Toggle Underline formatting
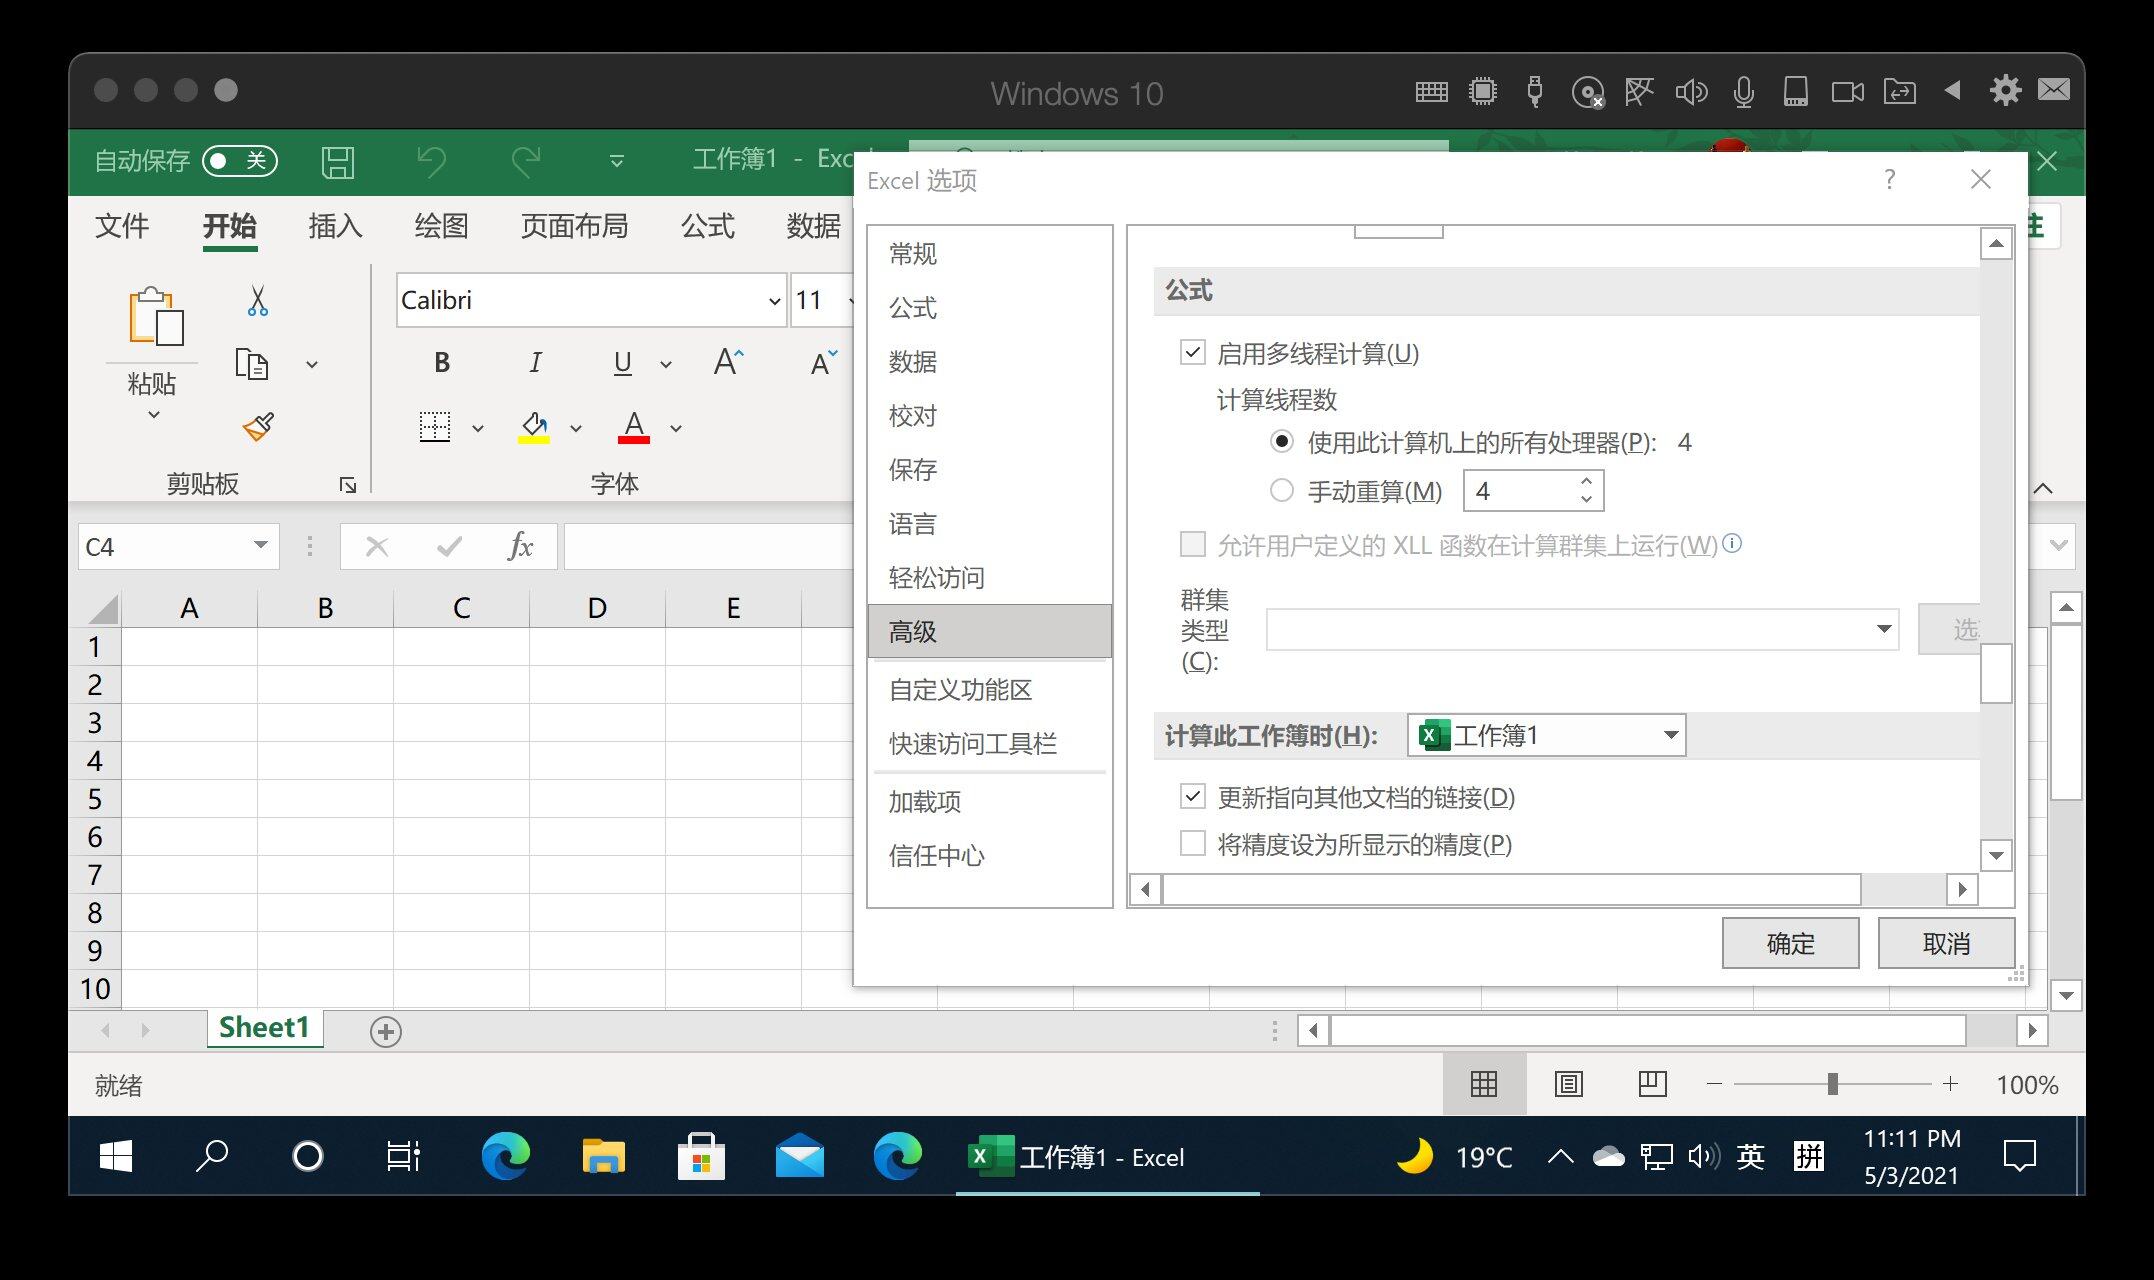This screenshot has width=2154, height=1280. point(622,363)
